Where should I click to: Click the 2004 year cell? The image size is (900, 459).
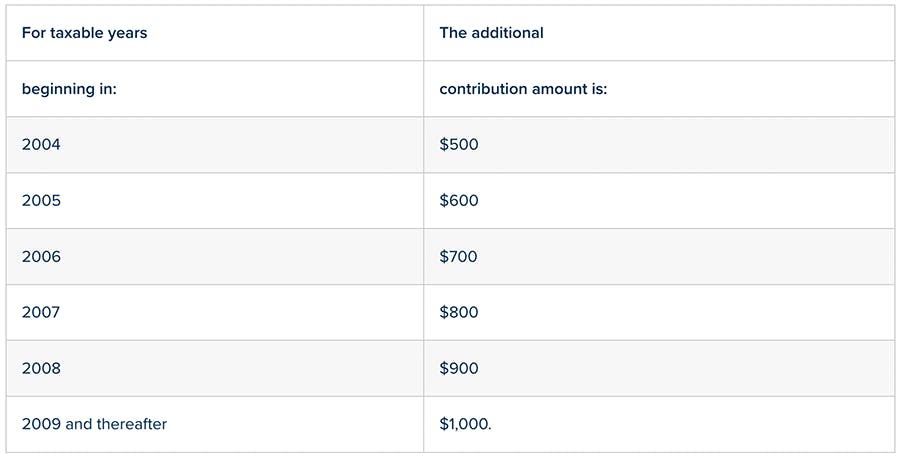[x=215, y=145]
